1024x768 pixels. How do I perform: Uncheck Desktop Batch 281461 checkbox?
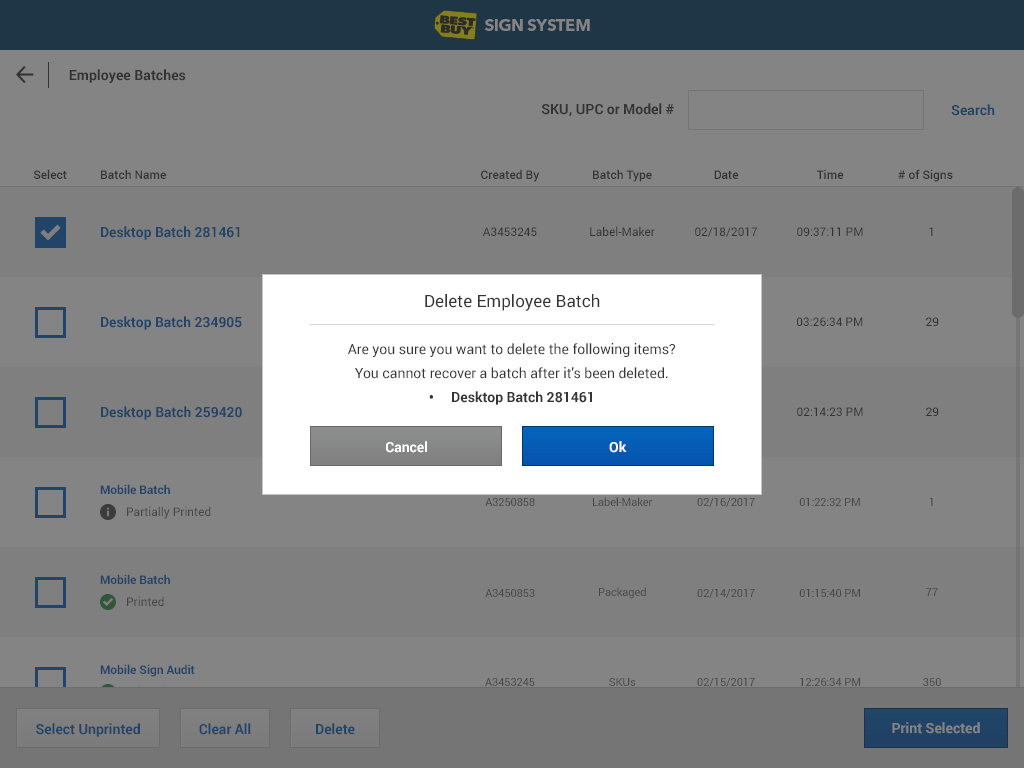(50, 232)
